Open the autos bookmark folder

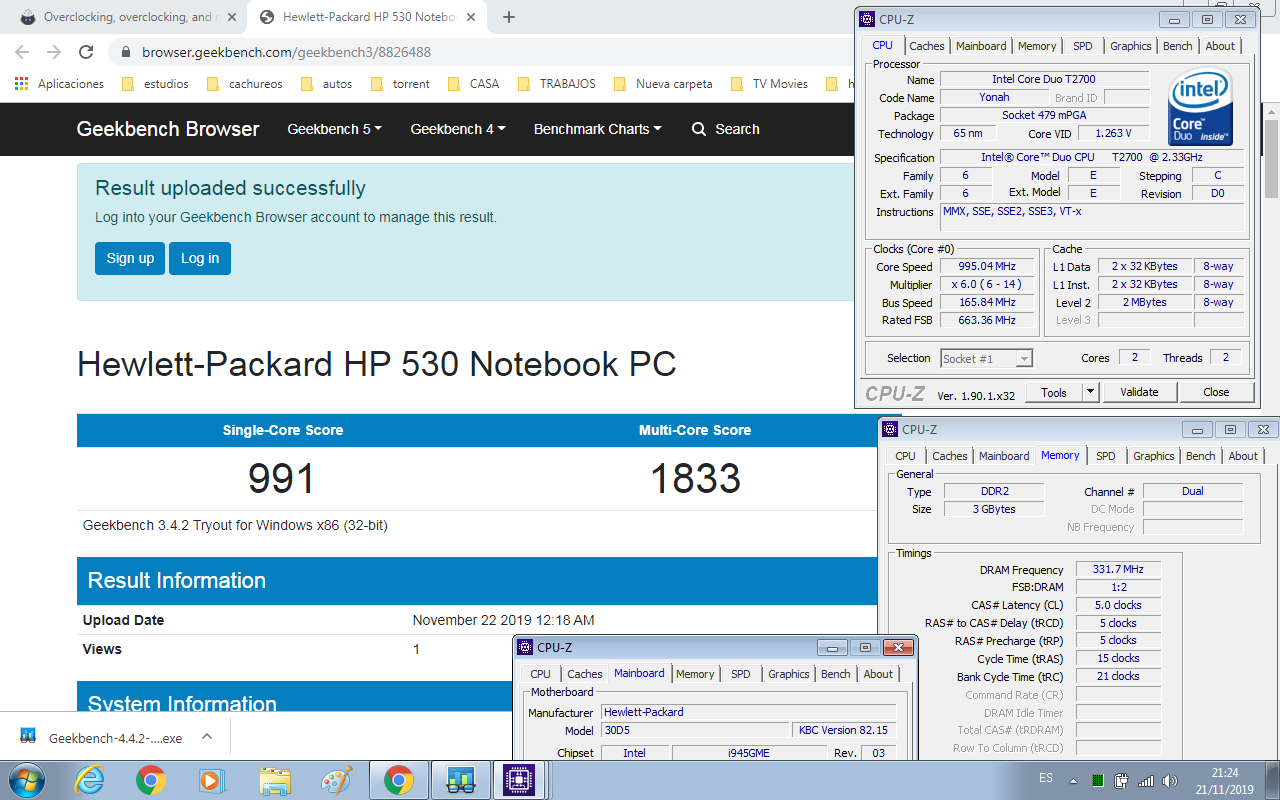(326, 84)
